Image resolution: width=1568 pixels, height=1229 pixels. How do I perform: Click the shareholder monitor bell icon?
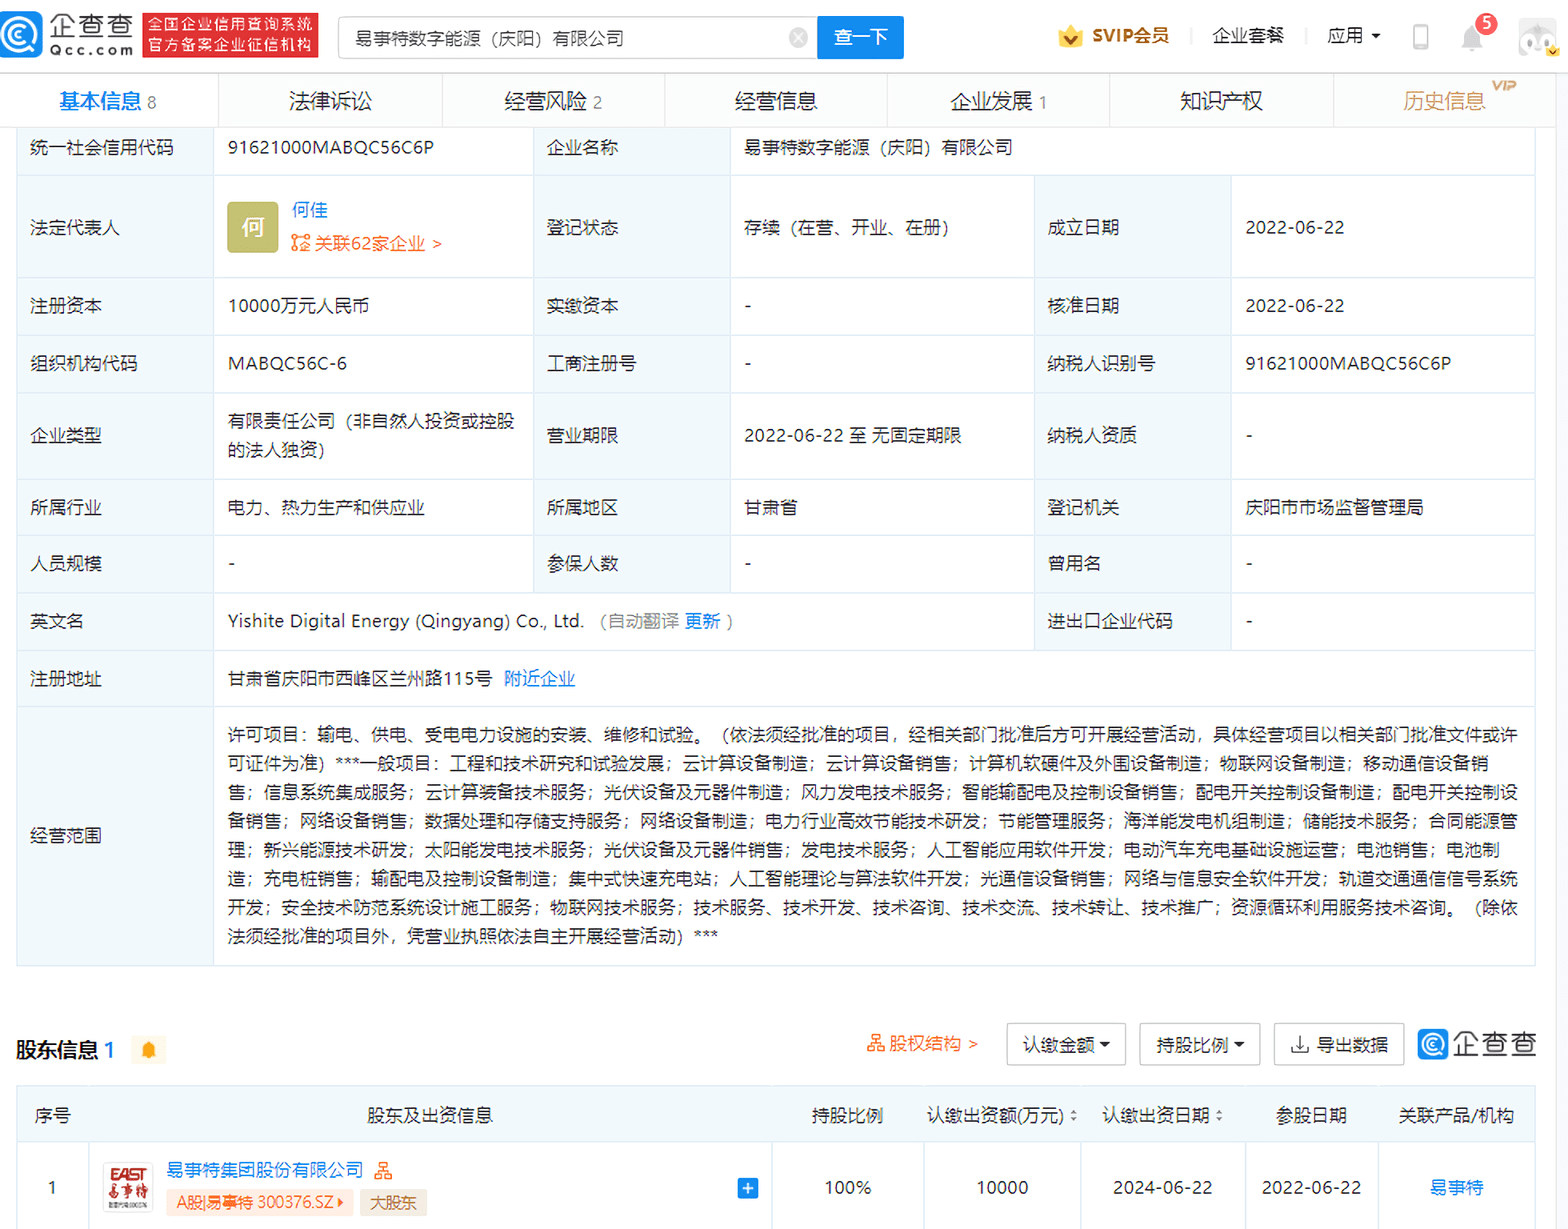click(149, 1050)
